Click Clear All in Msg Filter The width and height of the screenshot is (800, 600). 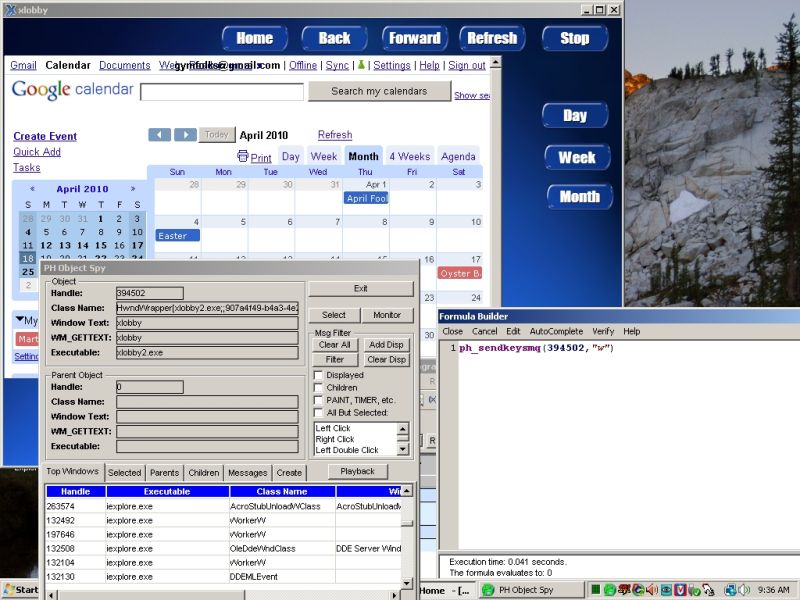(335, 344)
